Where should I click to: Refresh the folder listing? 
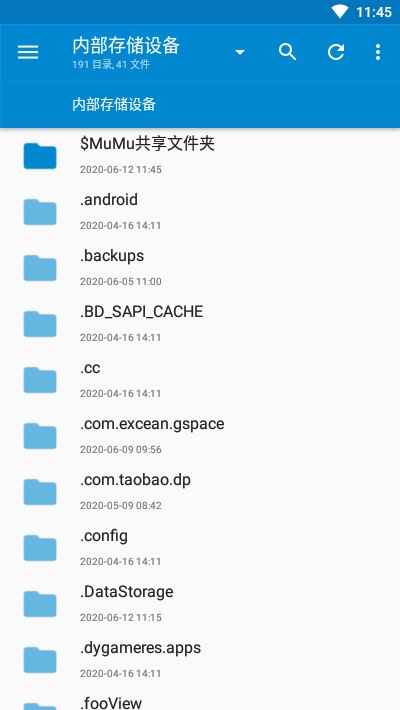336,52
